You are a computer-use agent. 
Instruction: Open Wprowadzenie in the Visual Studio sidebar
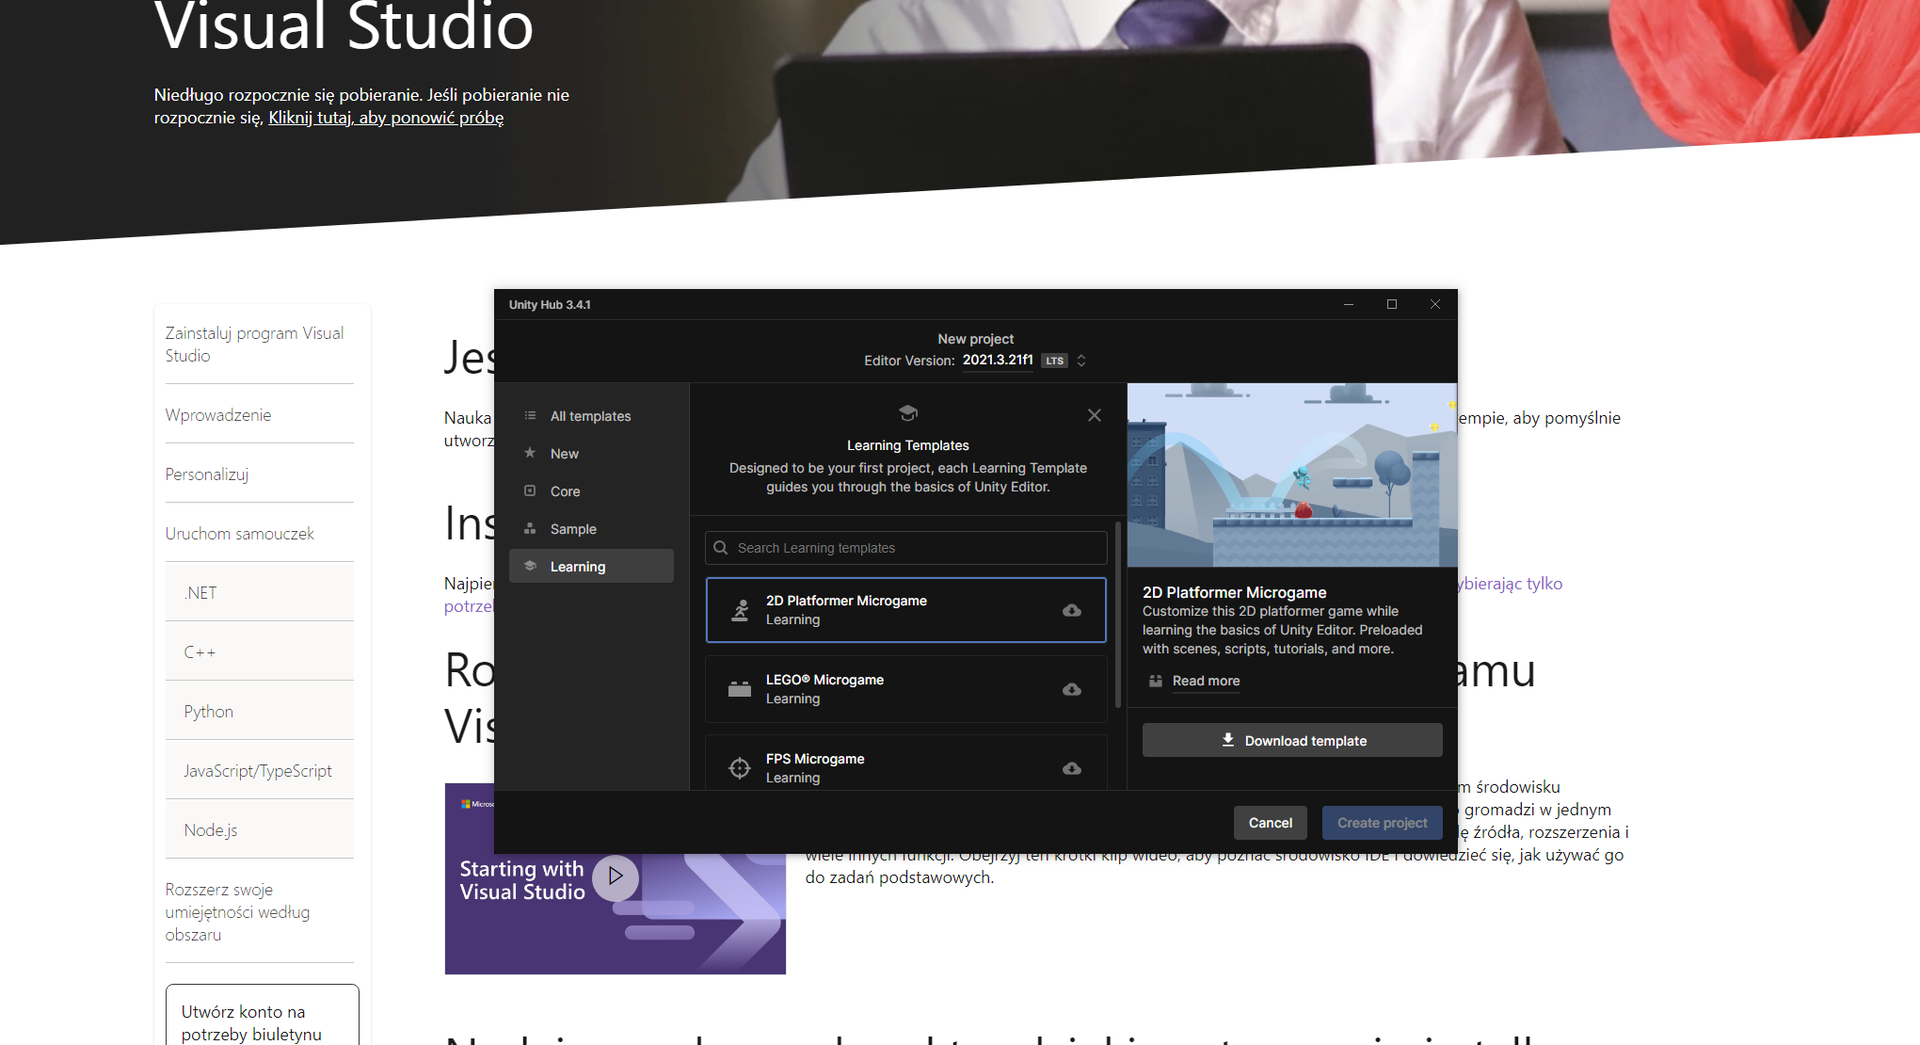point(218,414)
